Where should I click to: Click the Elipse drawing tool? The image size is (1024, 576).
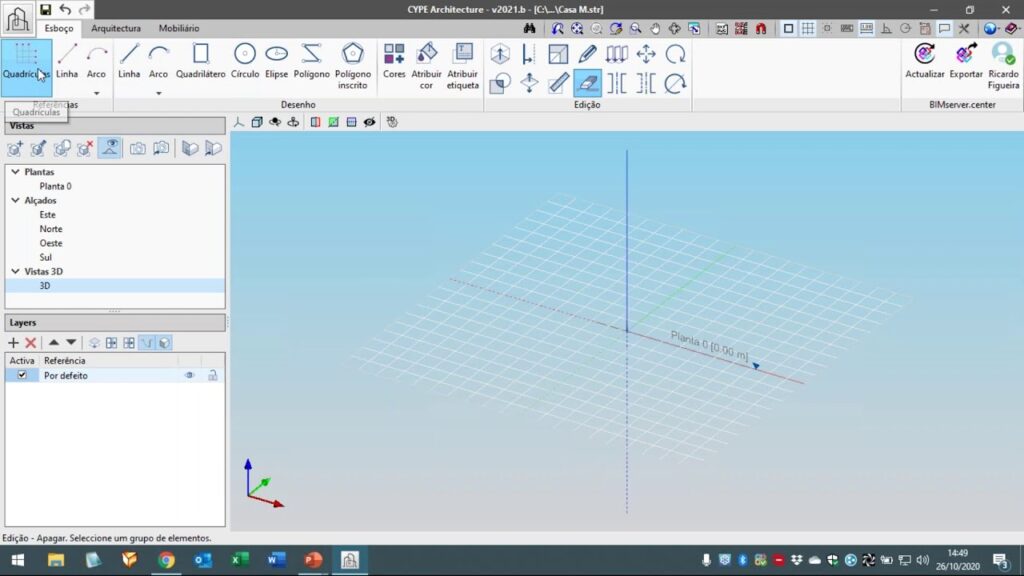[x=277, y=60]
